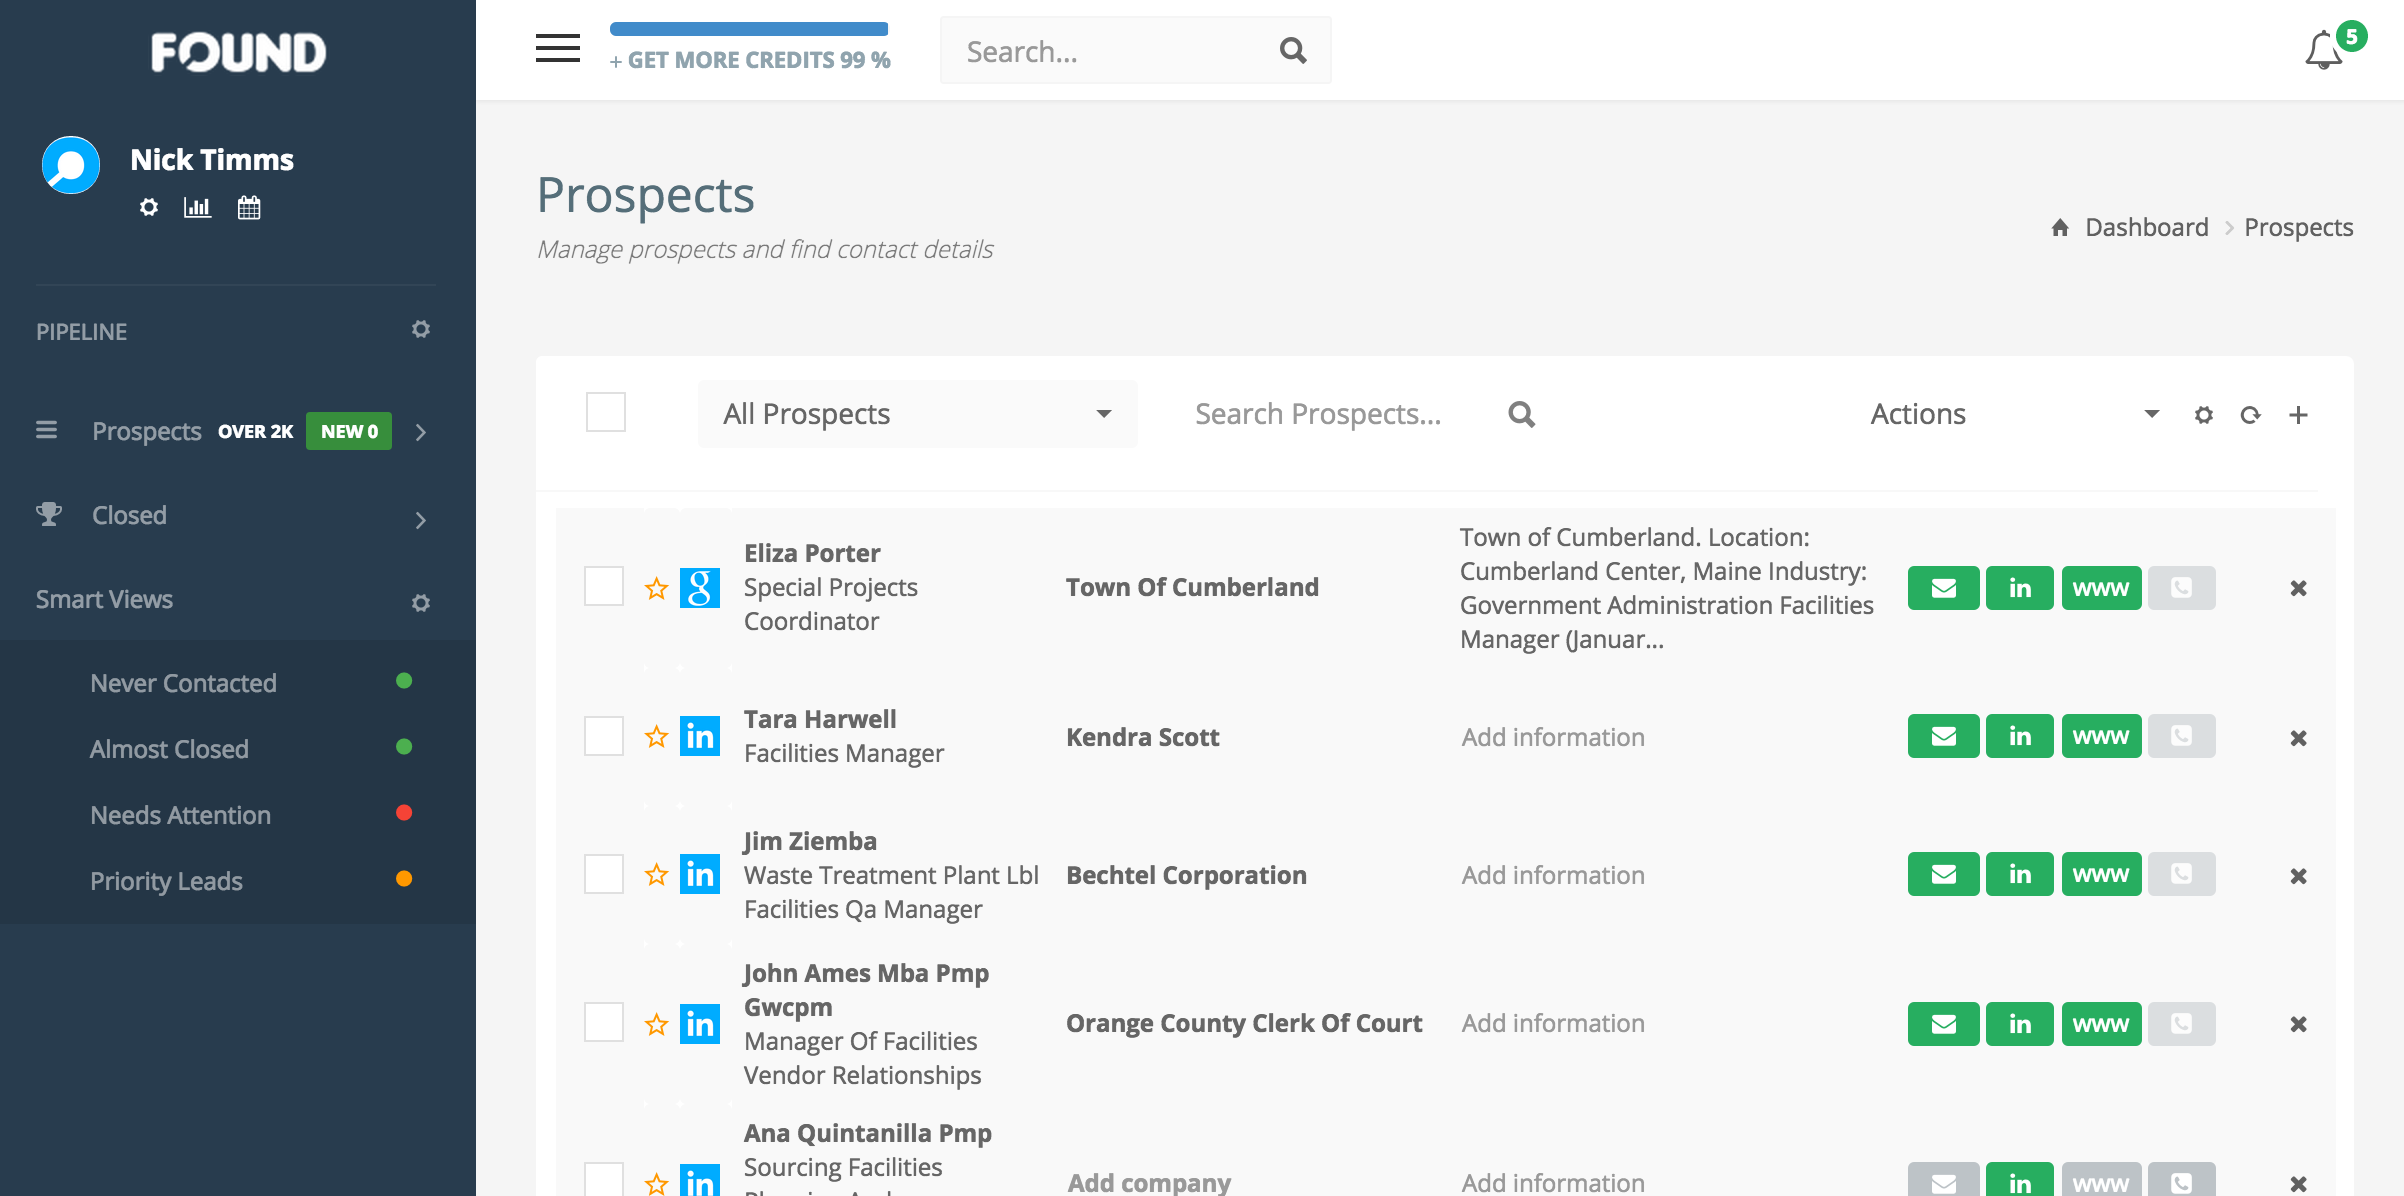This screenshot has width=2404, height=1196.
Task: Click Eliza Porter's green email icon
Action: pyautogui.click(x=1942, y=588)
